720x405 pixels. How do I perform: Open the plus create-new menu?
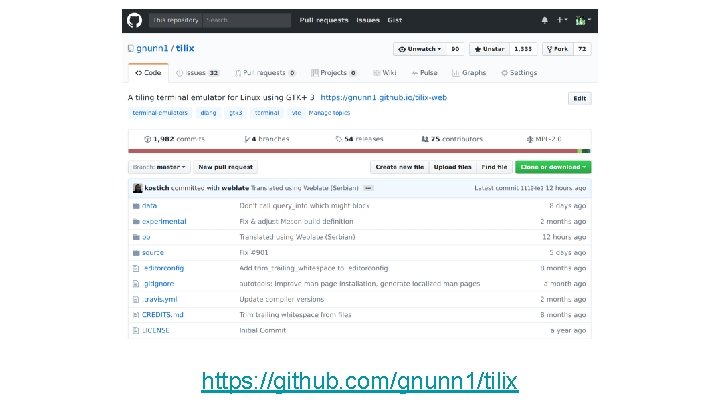pyautogui.click(x=562, y=20)
